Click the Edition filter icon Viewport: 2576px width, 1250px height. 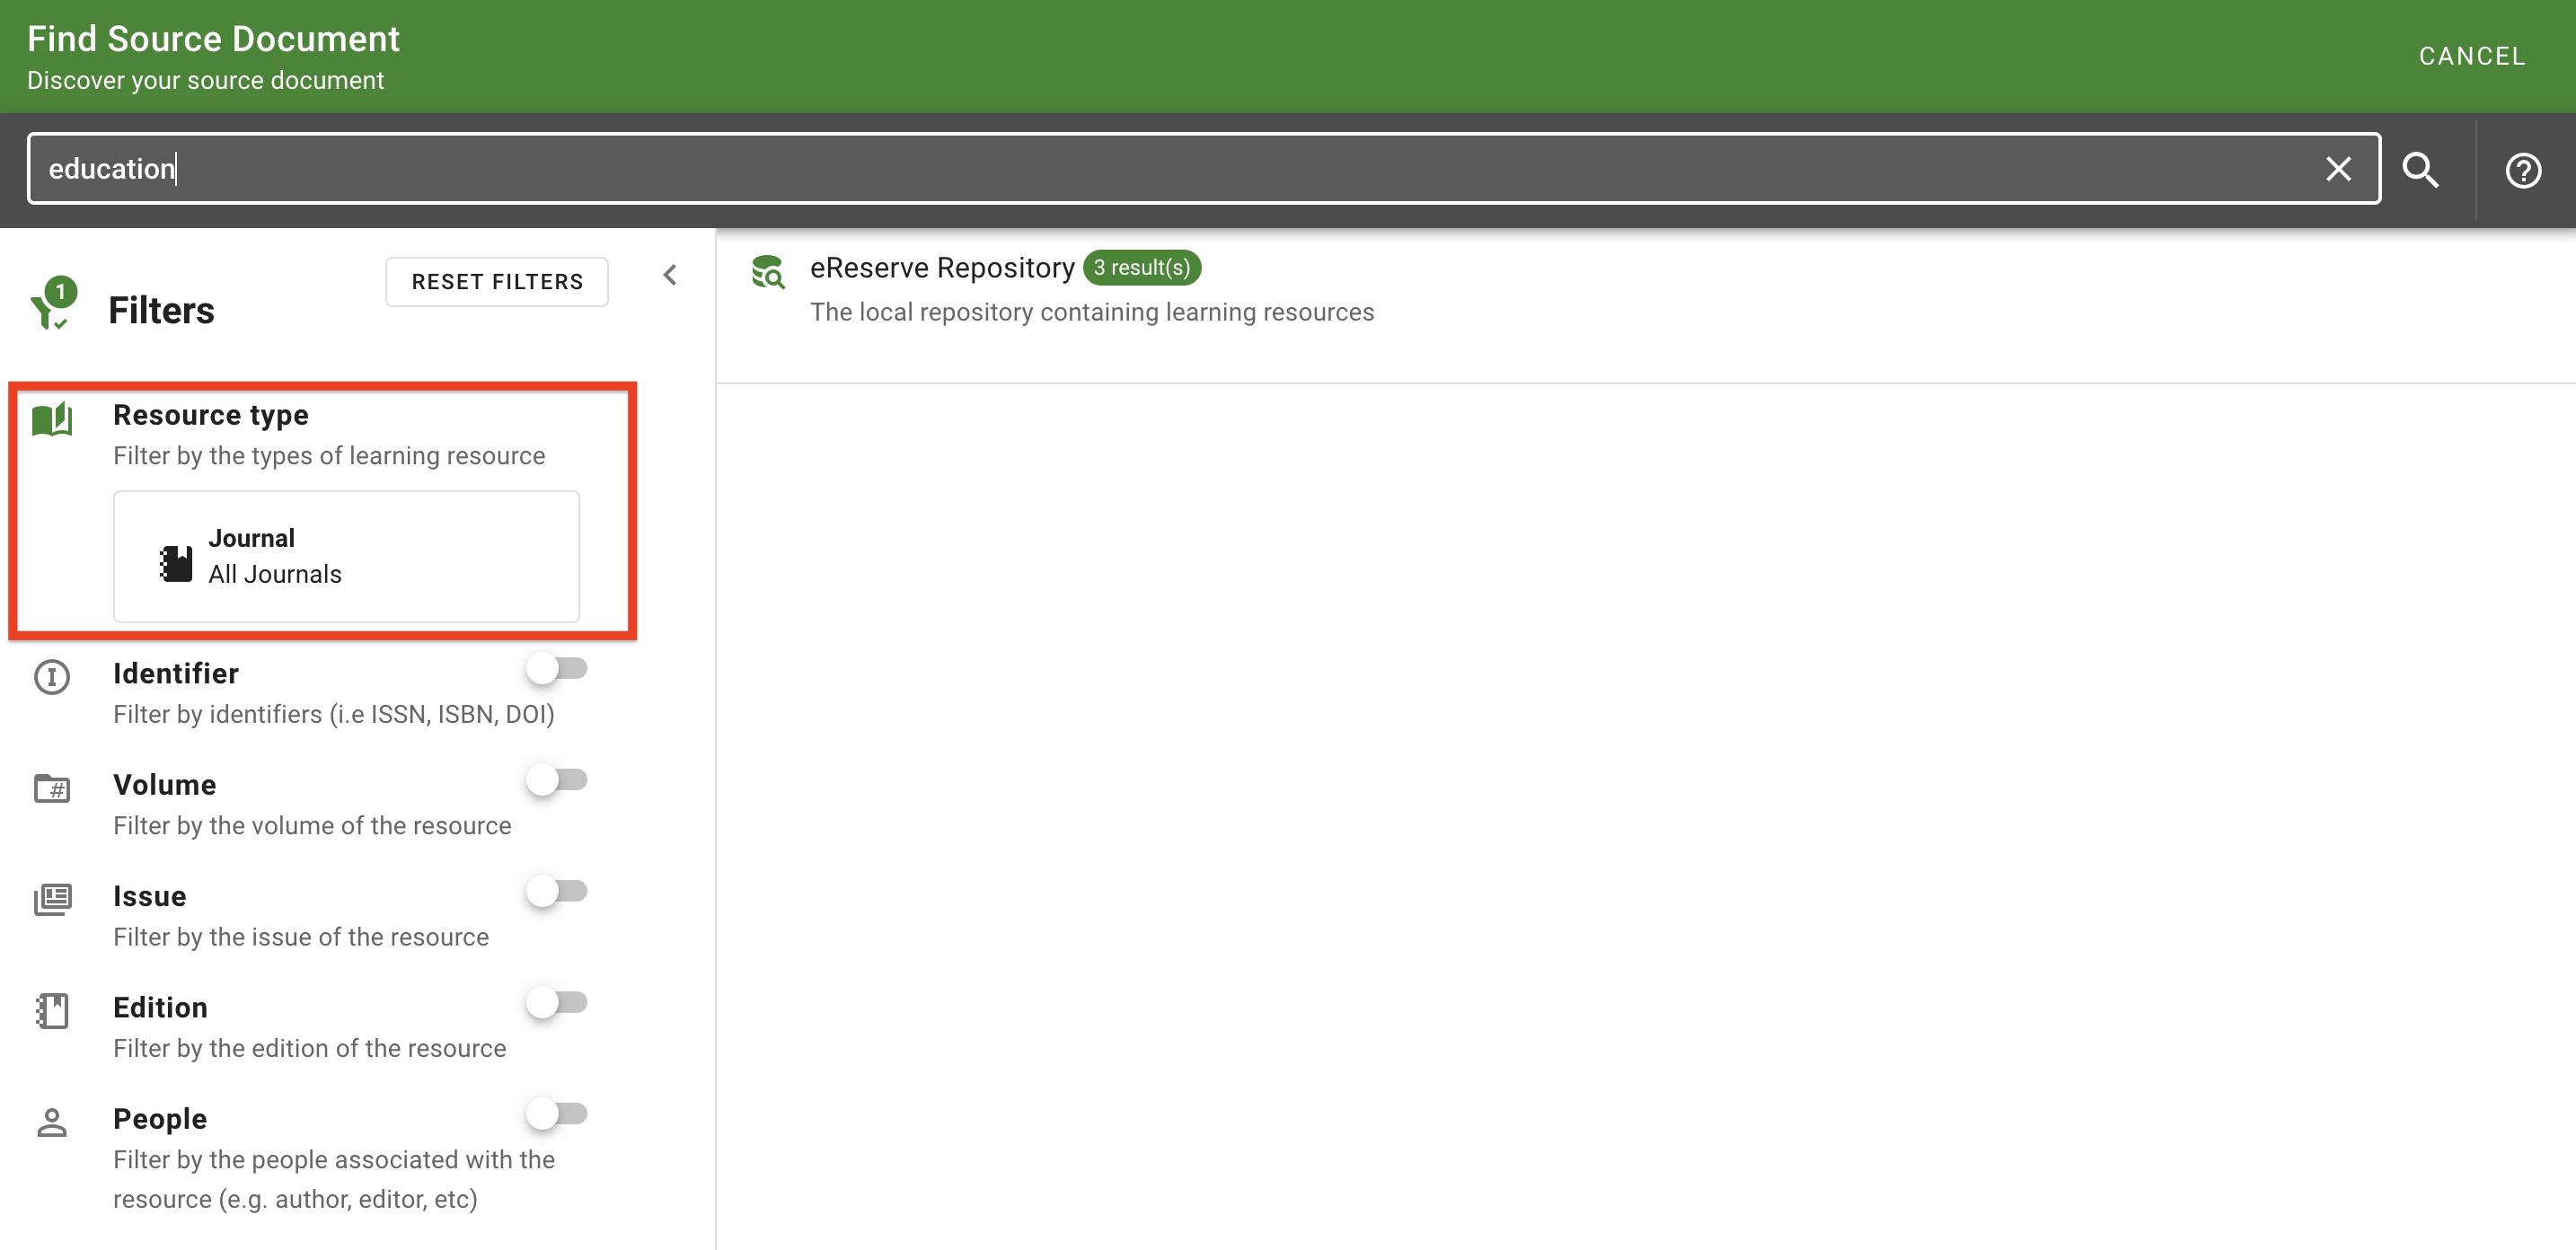[x=52, y=1011]
